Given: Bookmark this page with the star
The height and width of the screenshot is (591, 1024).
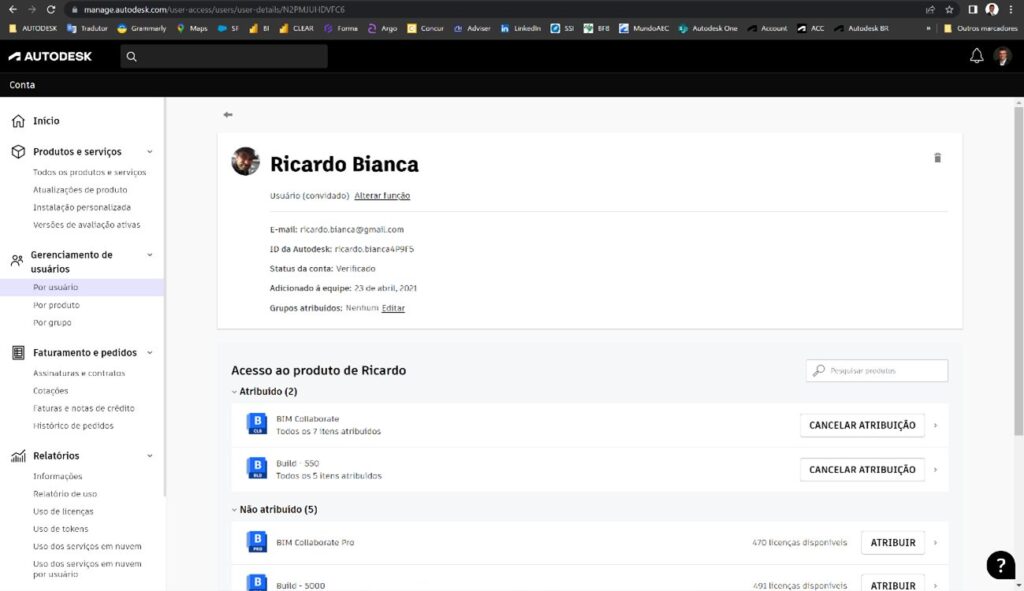Looking at the screenshot, I should tap(949, 10).
